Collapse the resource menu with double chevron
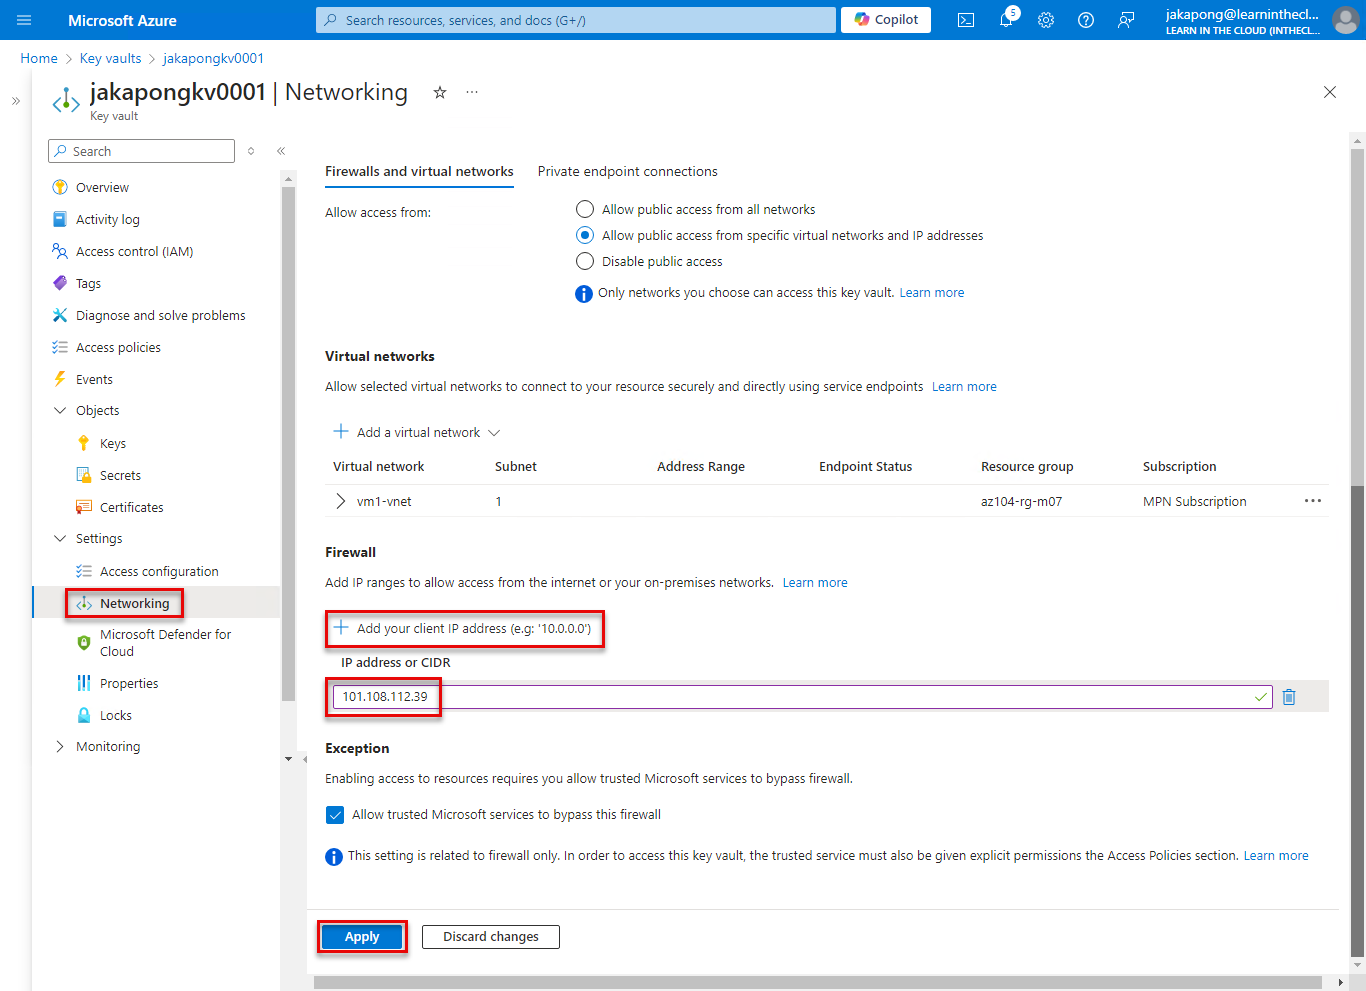The height and width of the screenshot is (991, 1366). pyautogui.click(x=281, y=151)
